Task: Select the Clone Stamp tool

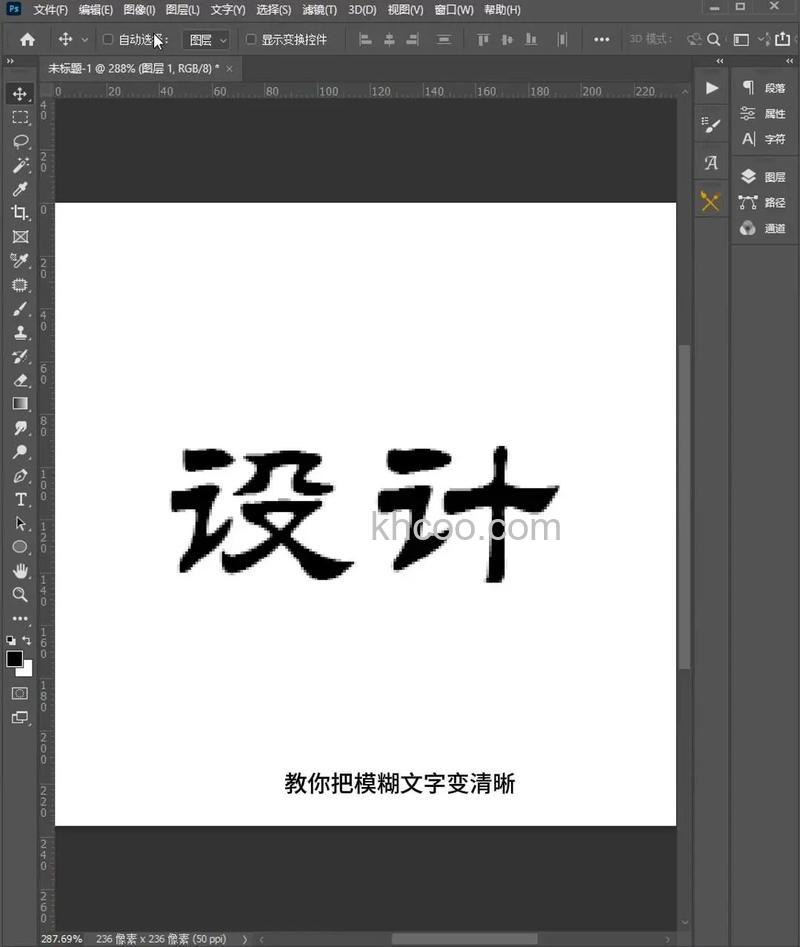Action: tap(20, 333)
